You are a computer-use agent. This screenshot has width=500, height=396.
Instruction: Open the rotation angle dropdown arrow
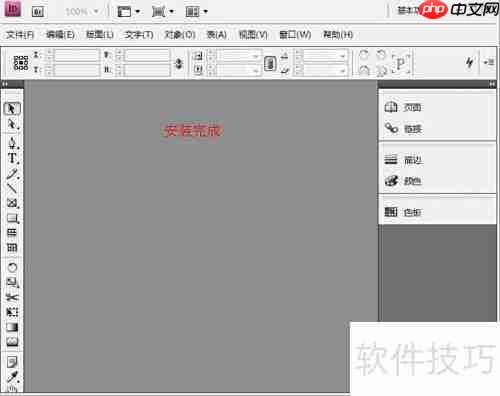[343, 56]
